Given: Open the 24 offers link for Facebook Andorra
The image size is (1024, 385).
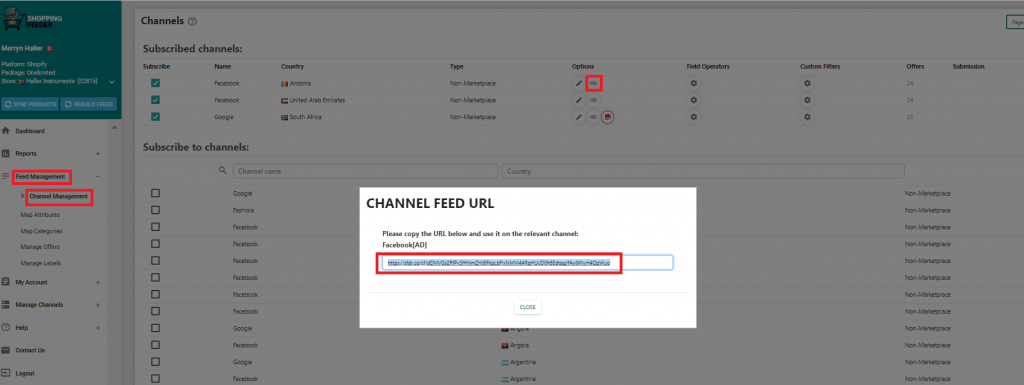Looking at the screenshot, I should 910,84.
